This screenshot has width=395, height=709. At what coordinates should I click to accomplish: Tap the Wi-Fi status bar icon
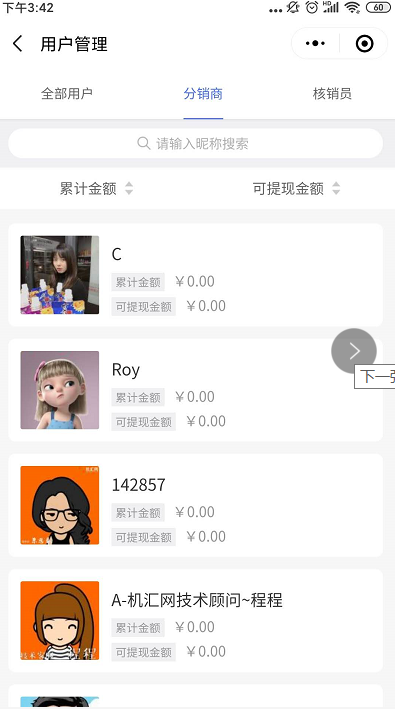(352, 7)
